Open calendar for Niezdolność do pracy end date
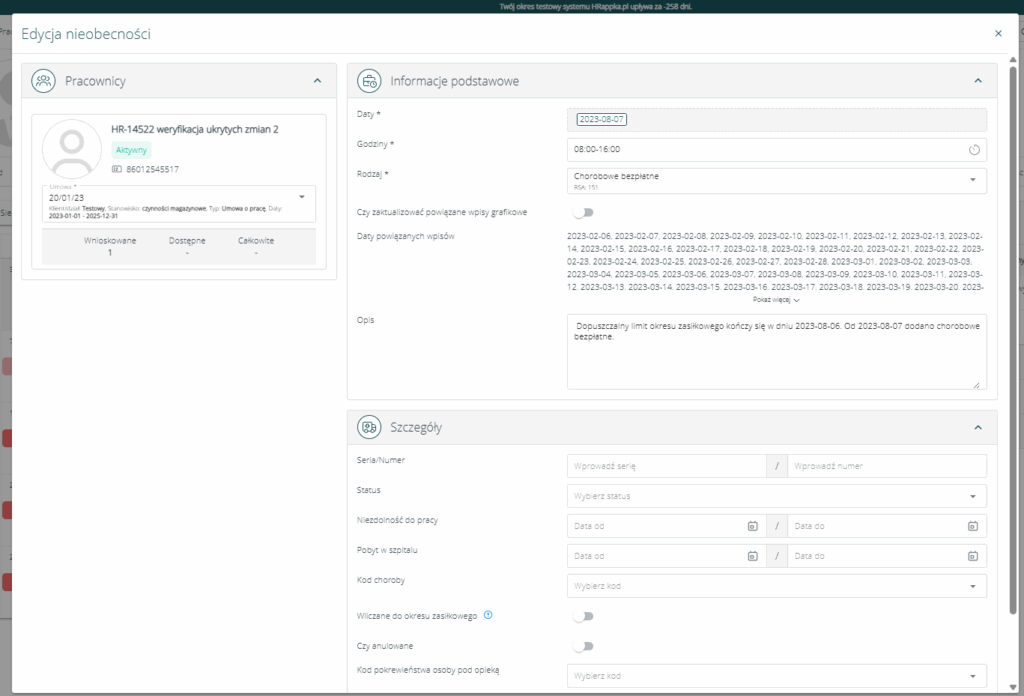 tap(971, 526)
